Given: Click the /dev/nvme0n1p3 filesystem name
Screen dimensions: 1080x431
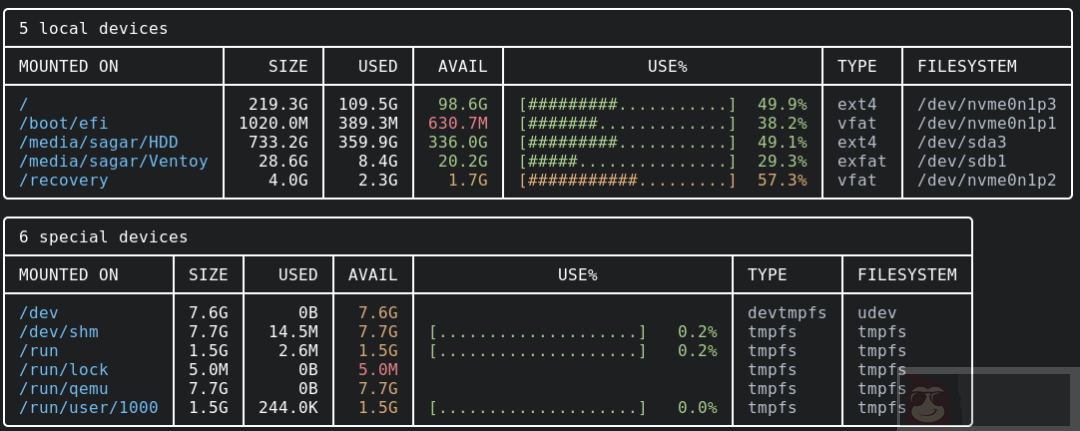Looking at the screenshot, I should (x=986, y=104).
